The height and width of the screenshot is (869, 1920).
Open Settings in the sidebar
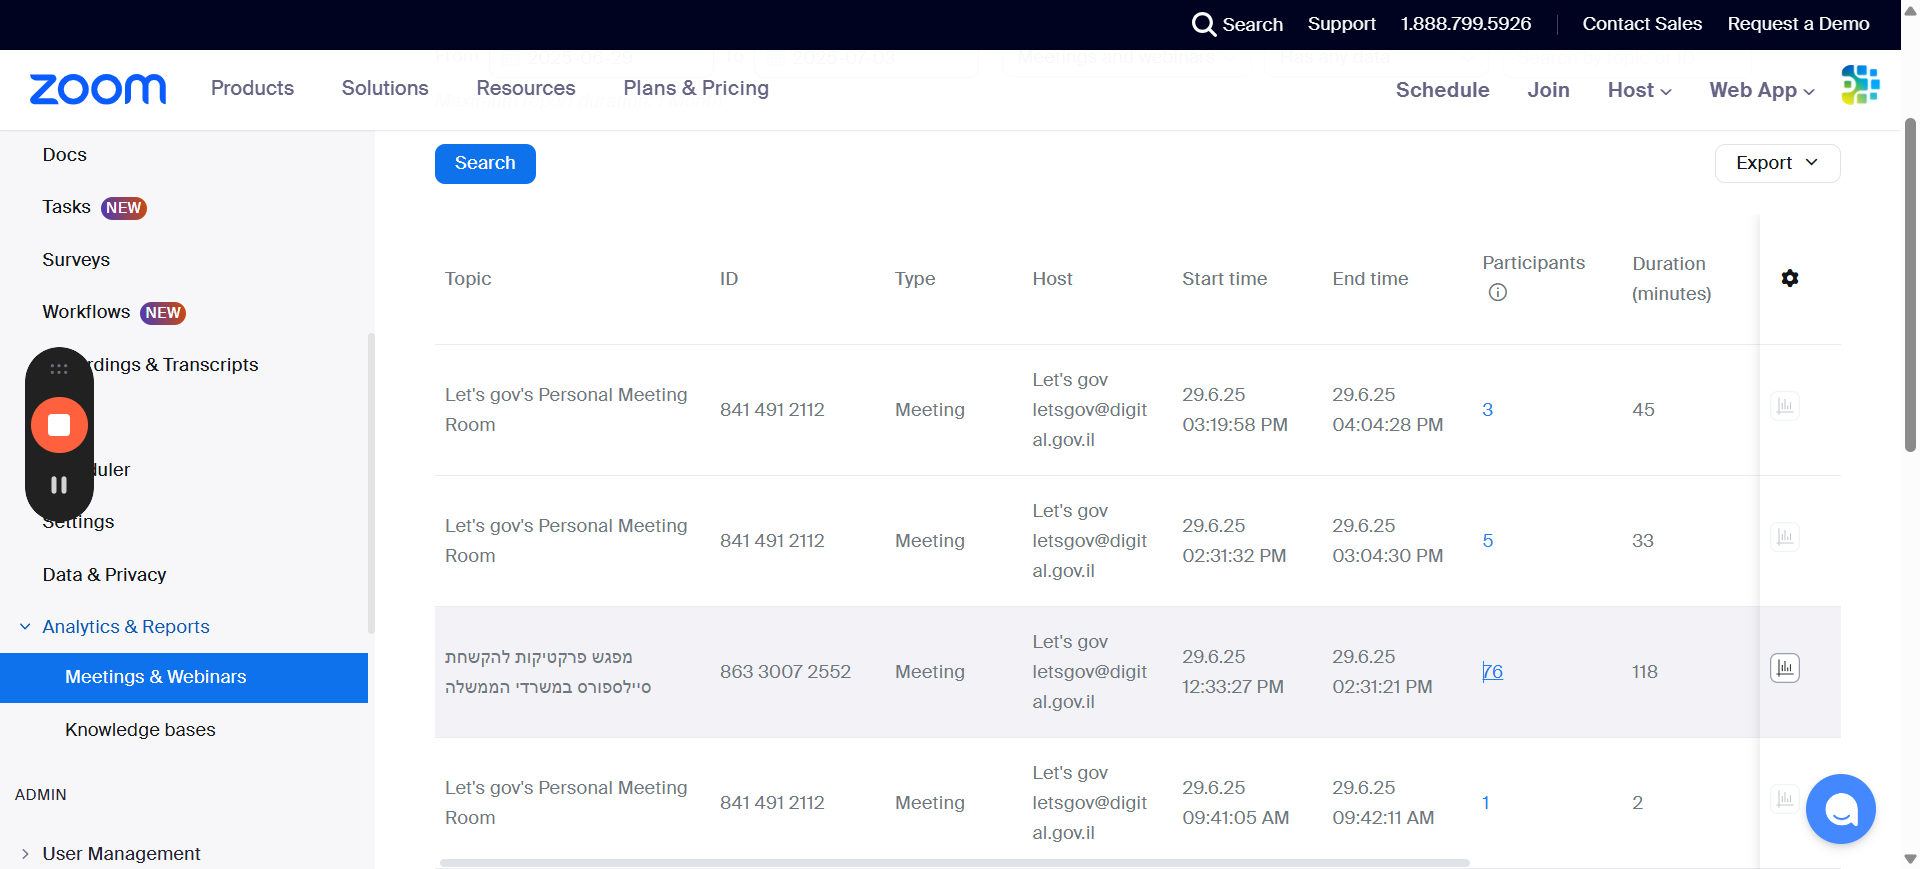[x=78, y=522]
